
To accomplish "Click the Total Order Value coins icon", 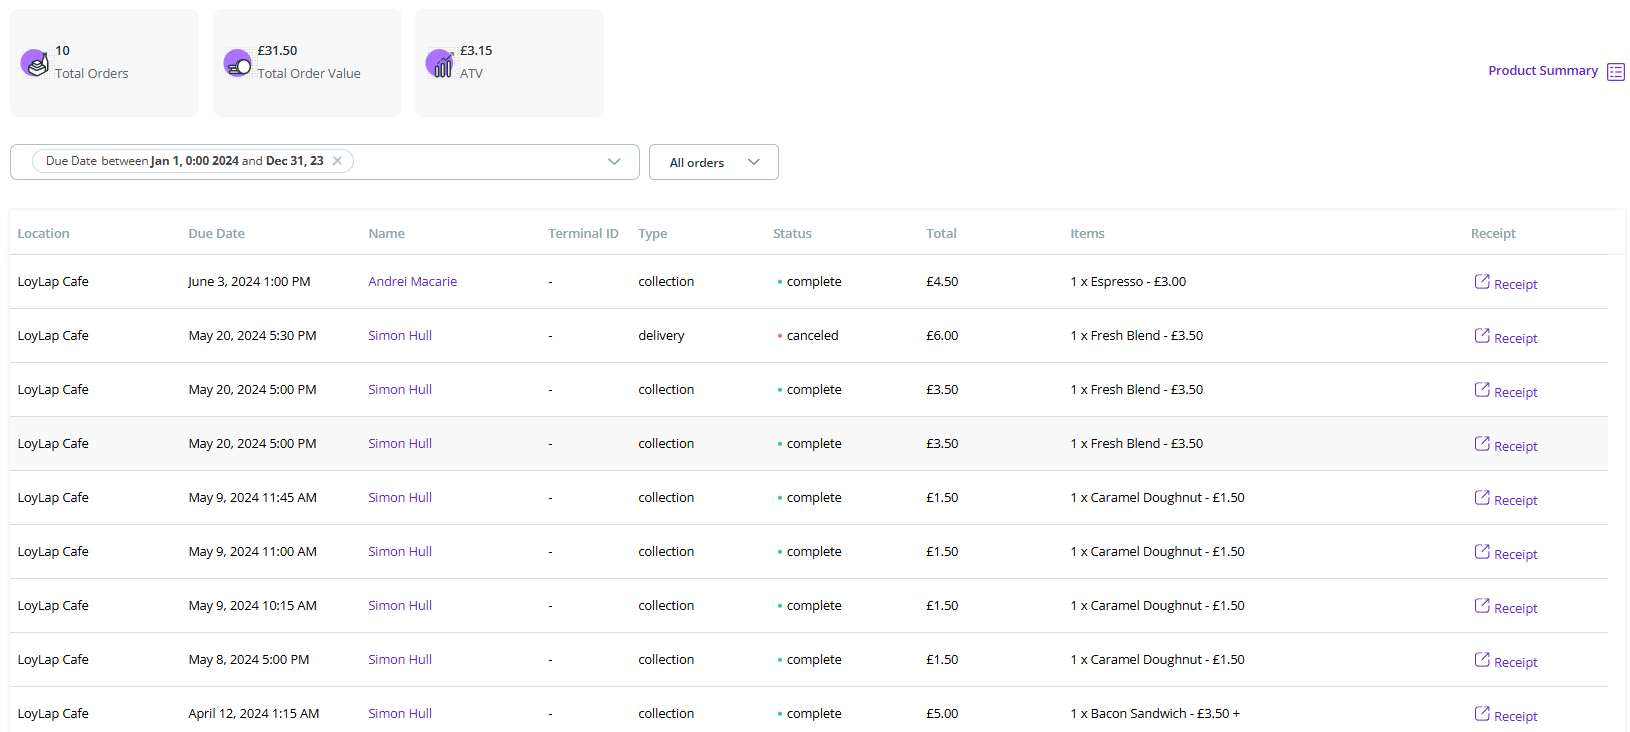I will pyautogui.click(x=238, y=64).
